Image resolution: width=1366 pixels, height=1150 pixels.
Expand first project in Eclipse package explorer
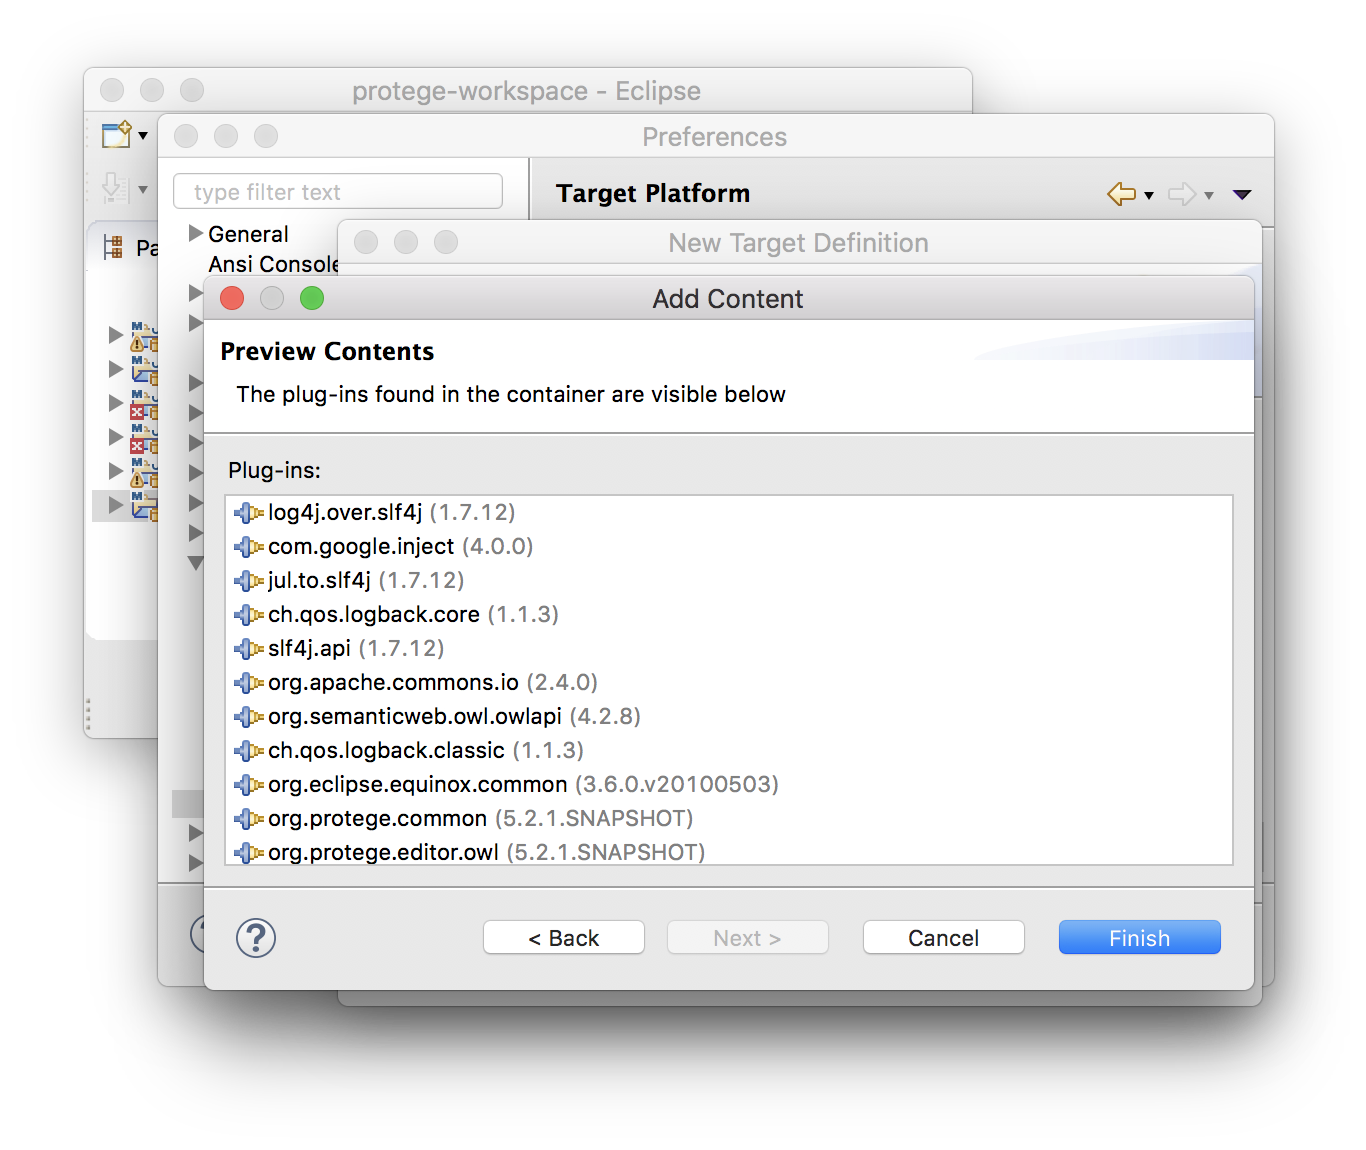[116, 335]
